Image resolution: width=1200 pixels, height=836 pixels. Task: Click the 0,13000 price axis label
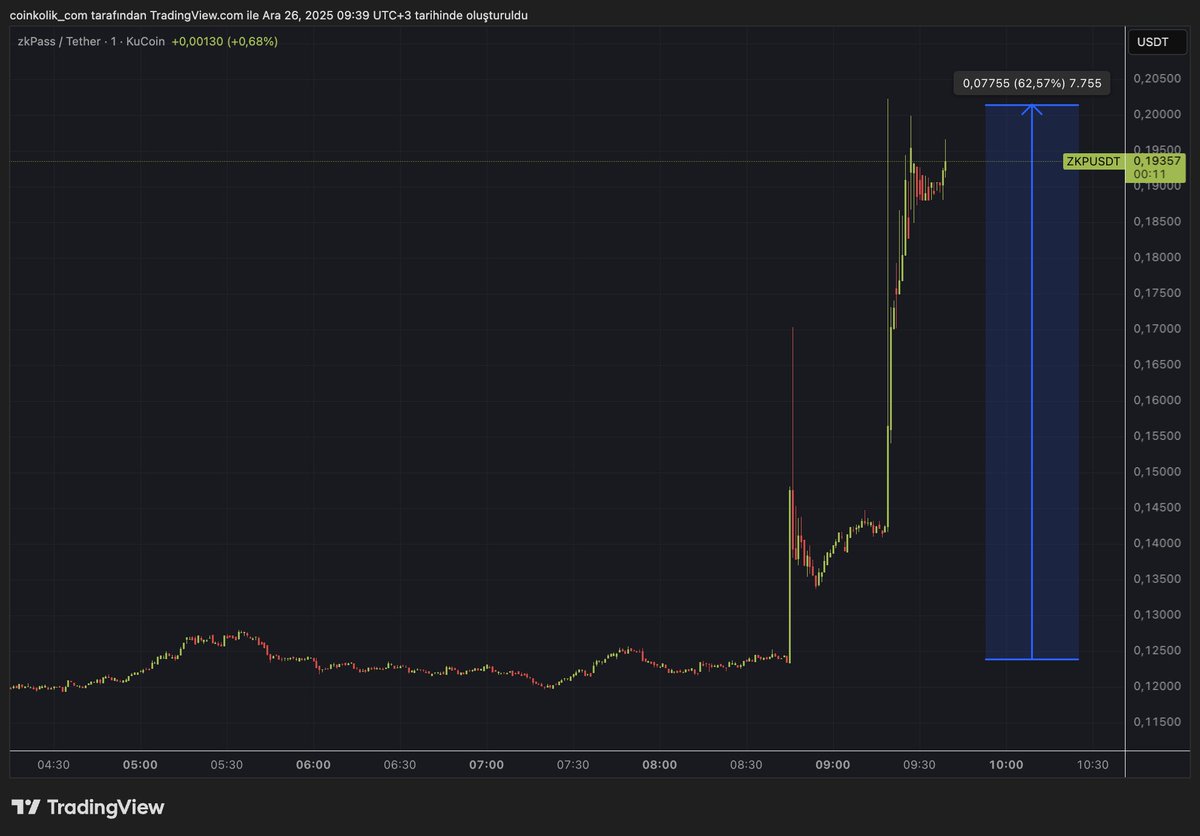(x=1158, y=615)
